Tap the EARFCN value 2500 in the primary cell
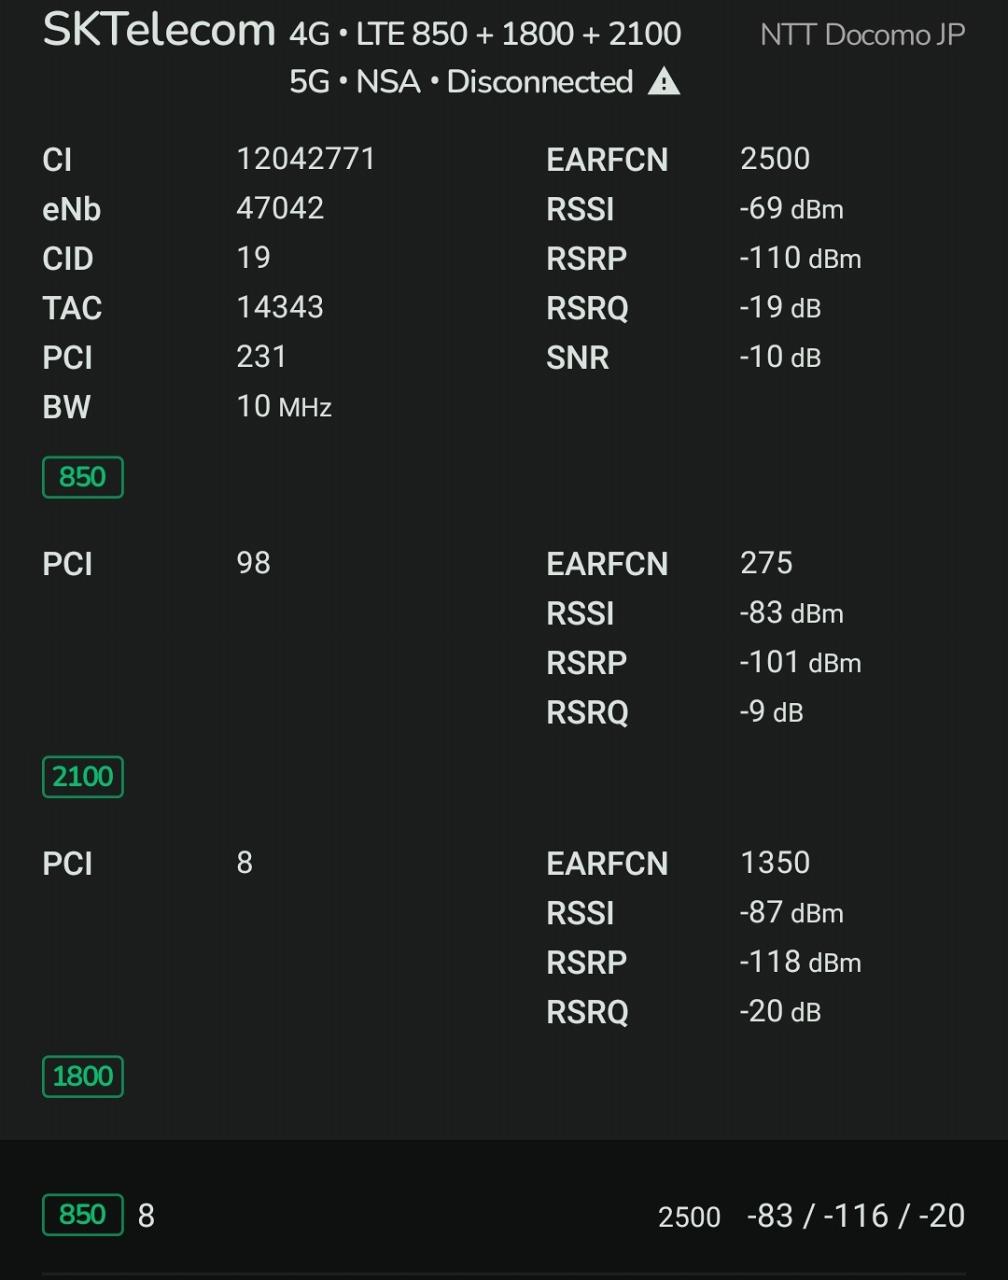This screenshot has height=1280, width=1008. [x=775, y=159]
